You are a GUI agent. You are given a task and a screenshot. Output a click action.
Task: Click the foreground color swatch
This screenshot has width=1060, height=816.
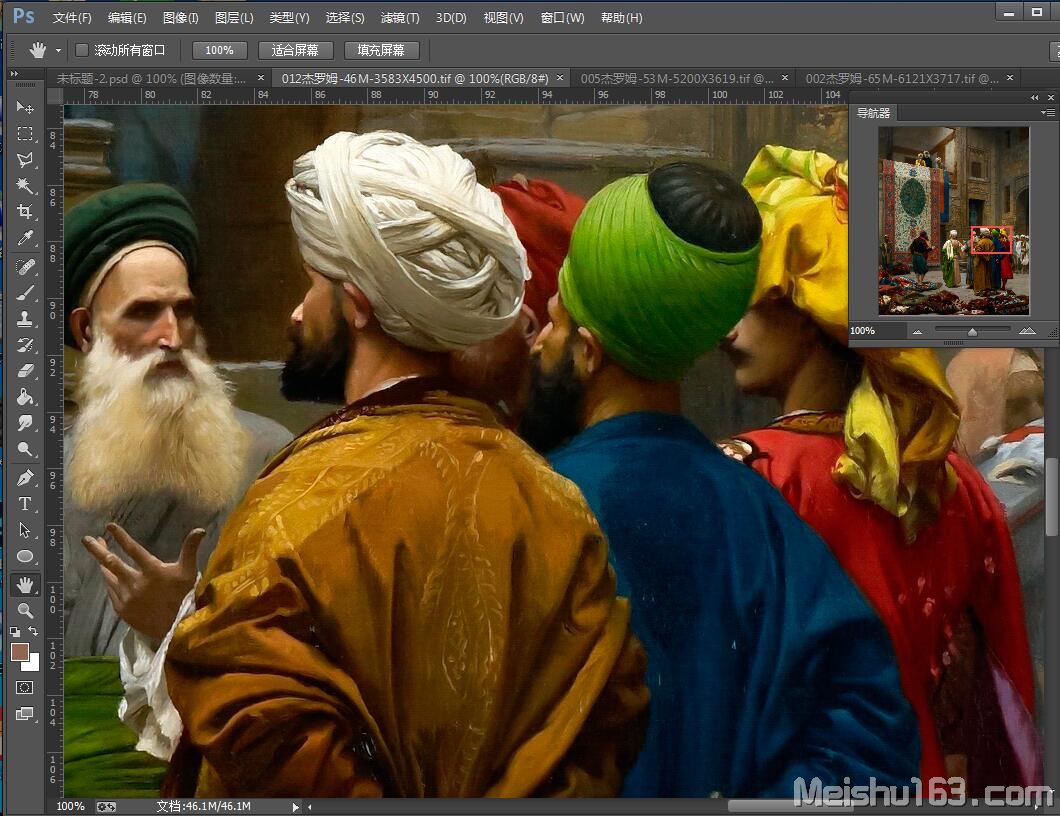point(20,652)
